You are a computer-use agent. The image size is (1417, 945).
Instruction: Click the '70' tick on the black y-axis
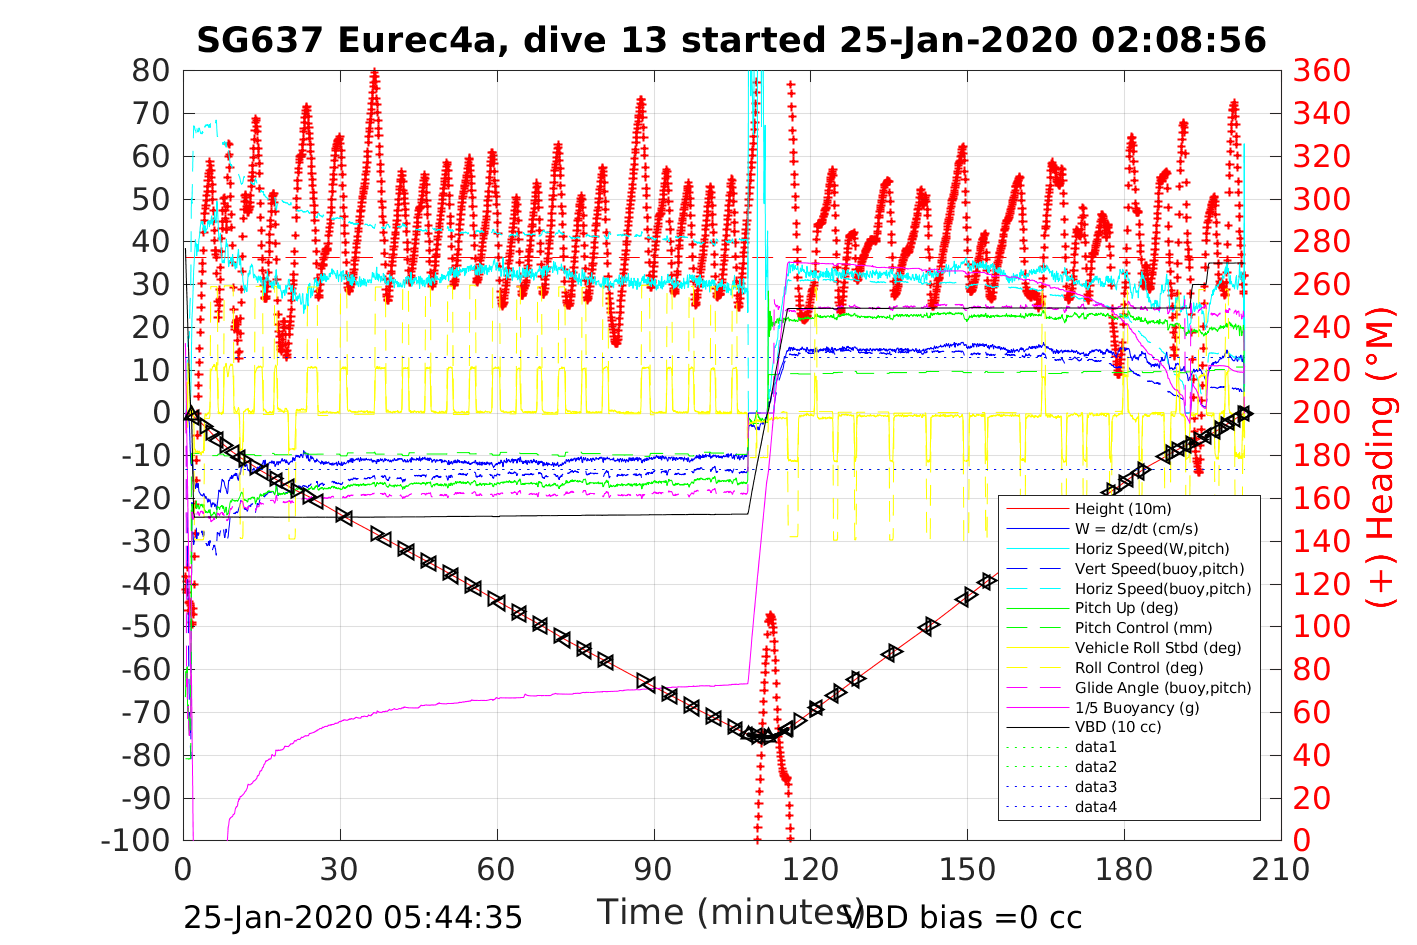(152, 113)
